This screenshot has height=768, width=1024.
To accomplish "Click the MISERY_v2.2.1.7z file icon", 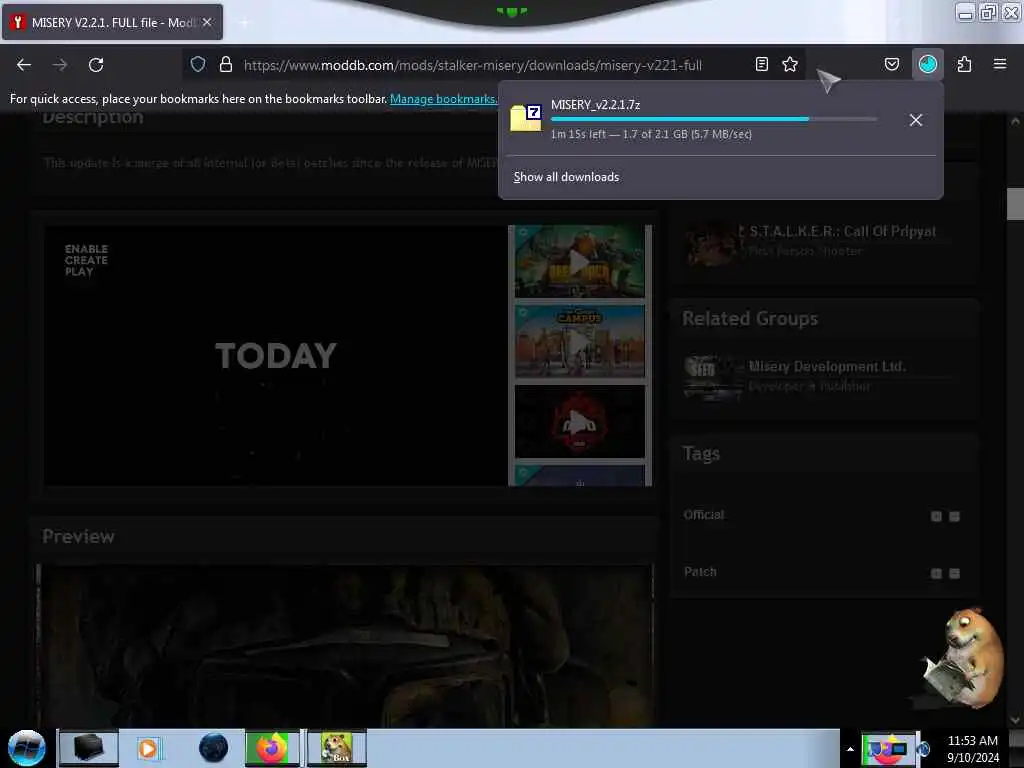I will click(526, 118).
